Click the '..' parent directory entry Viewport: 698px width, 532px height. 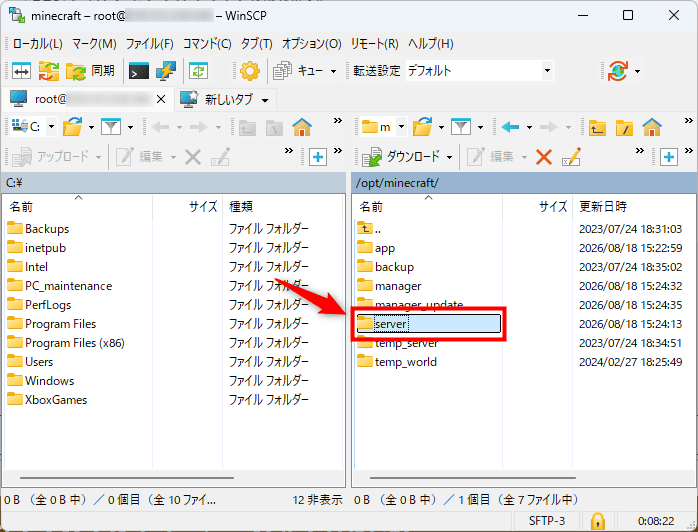[x=369, y=229]
